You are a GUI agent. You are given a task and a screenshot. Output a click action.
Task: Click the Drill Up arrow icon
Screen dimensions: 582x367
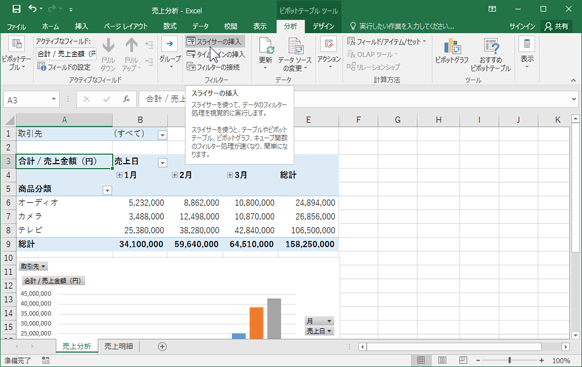point(131,46)
